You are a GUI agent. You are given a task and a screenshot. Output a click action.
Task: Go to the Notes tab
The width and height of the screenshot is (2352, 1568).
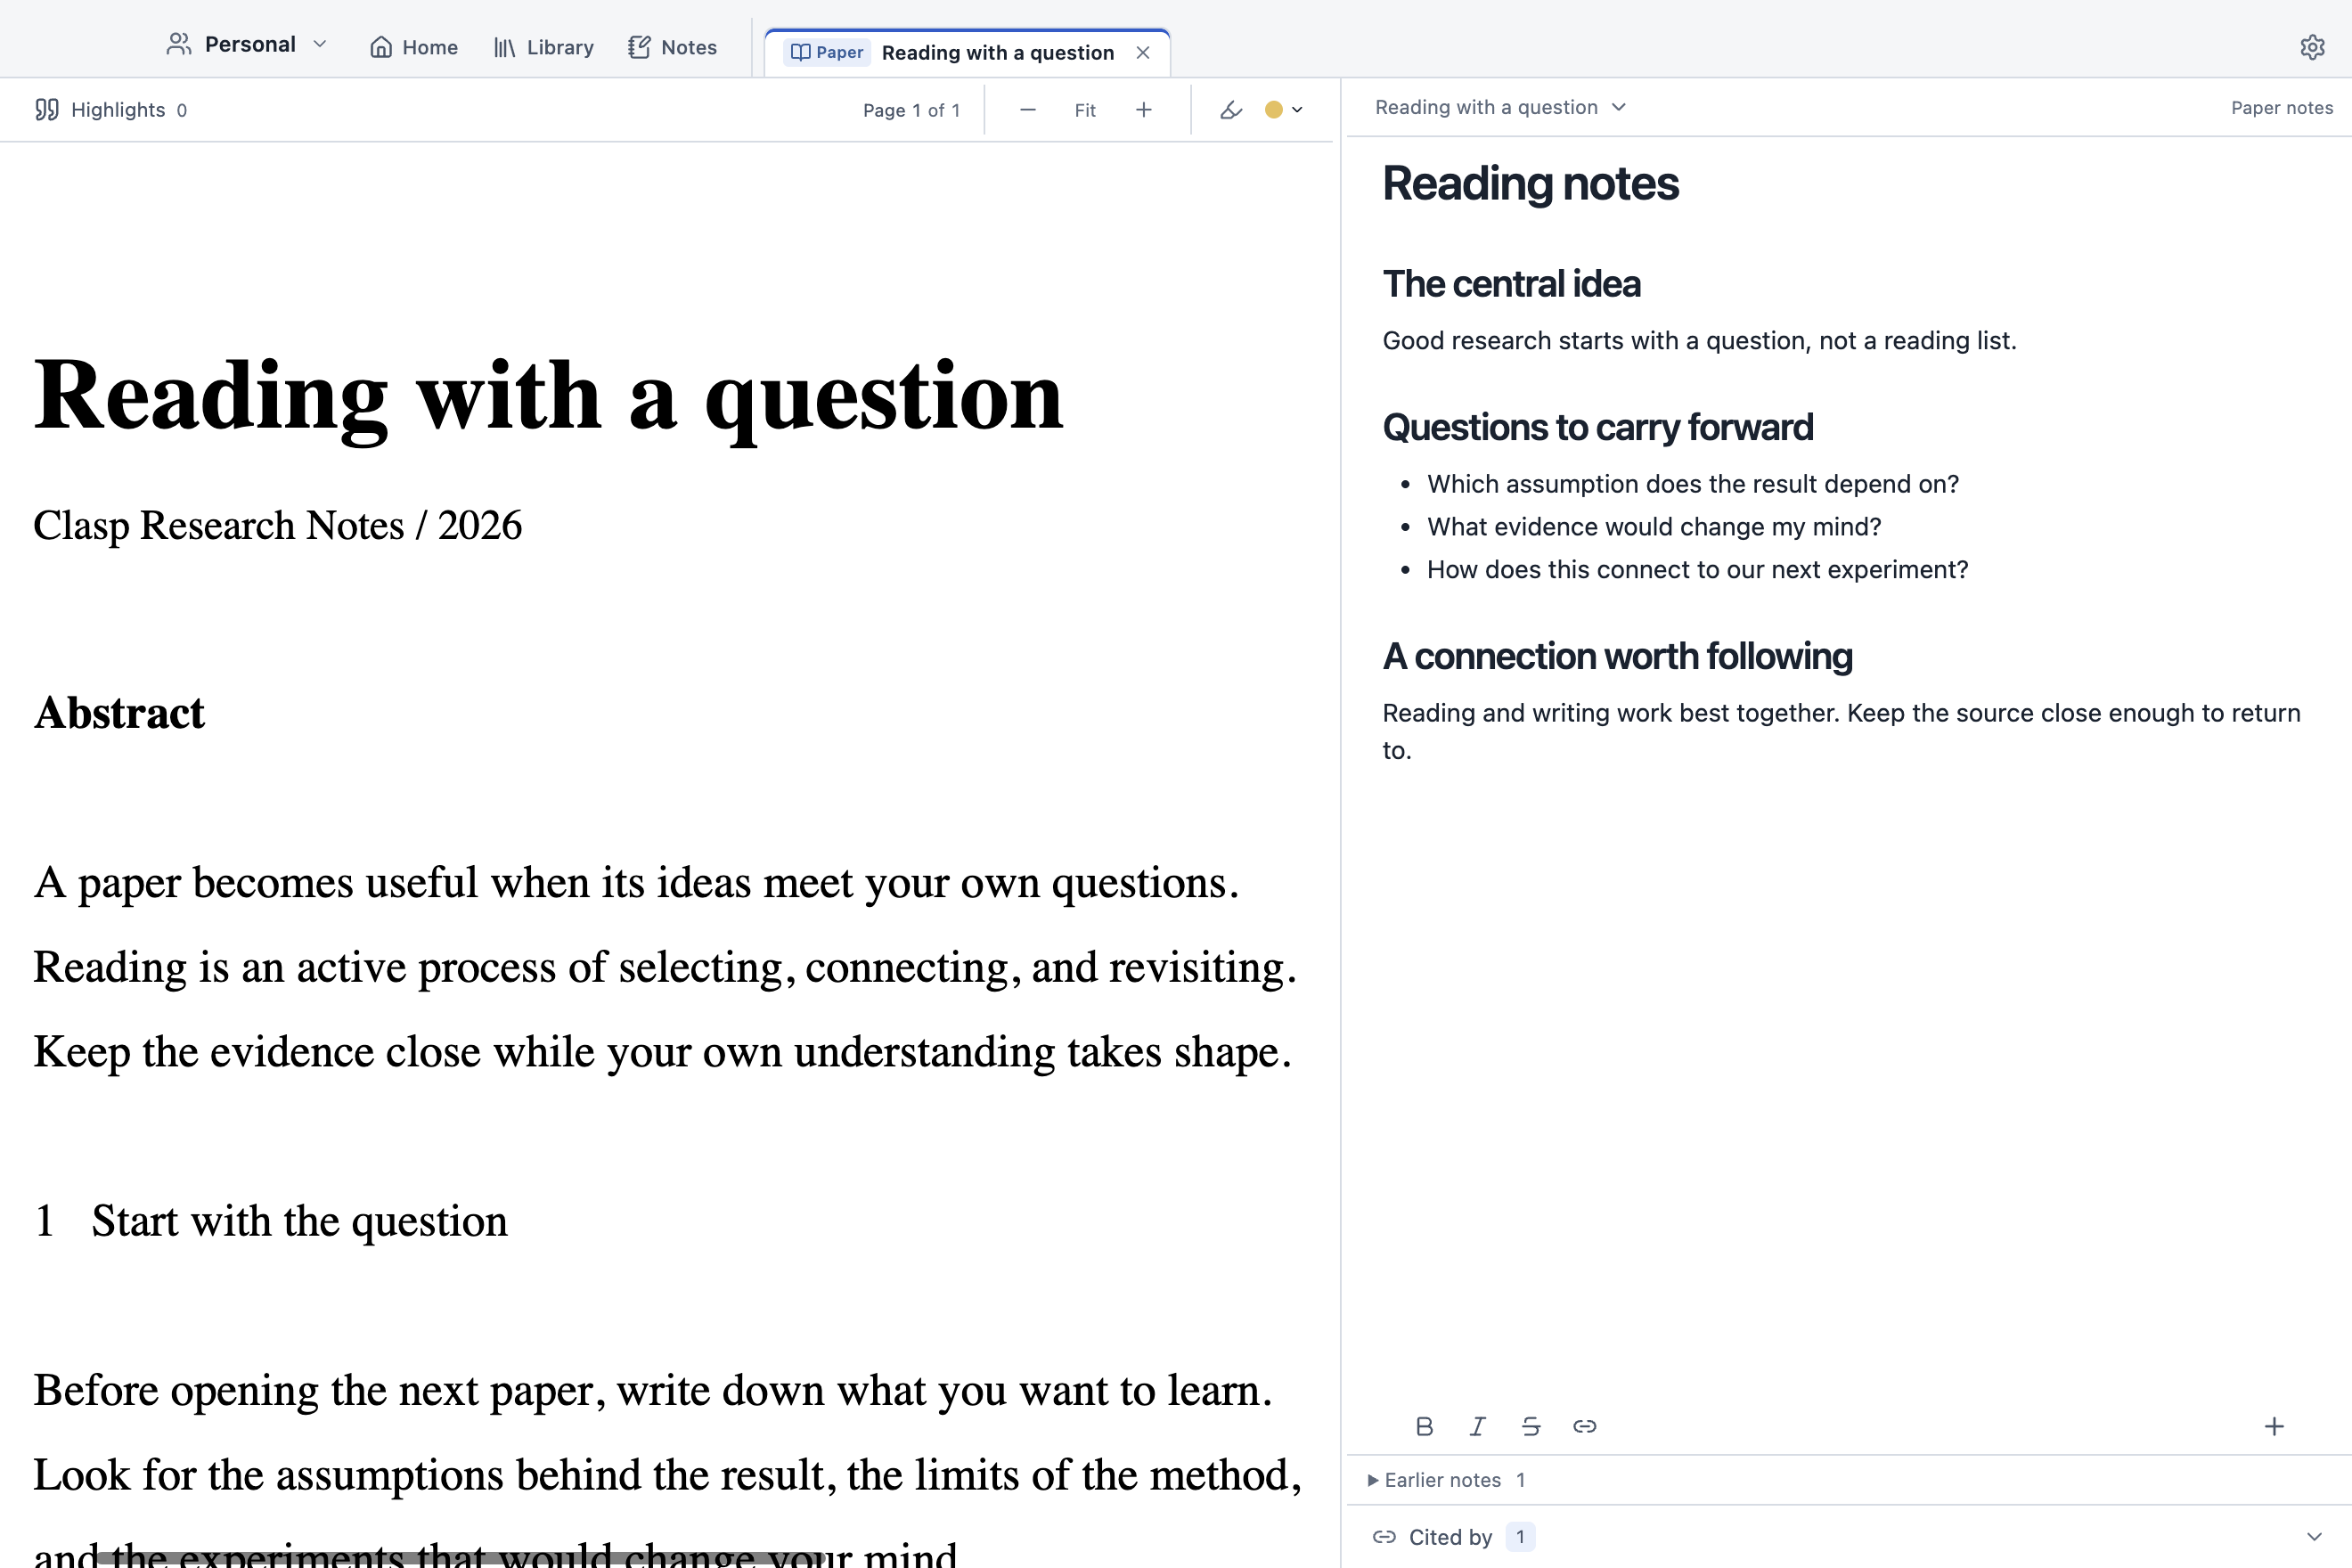[673, 47]
